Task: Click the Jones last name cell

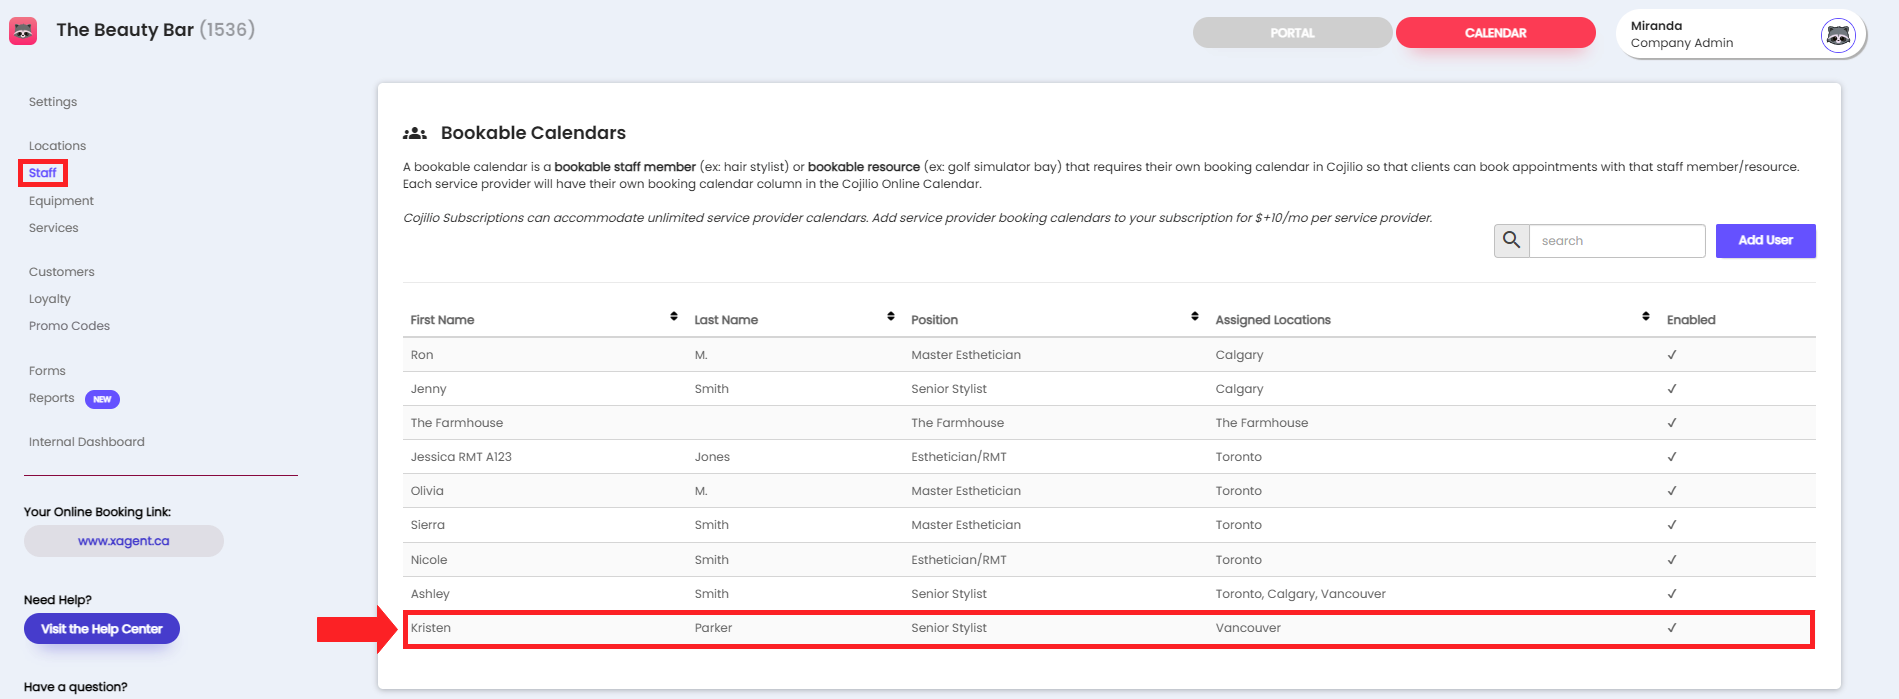Action: pos(712,457)
